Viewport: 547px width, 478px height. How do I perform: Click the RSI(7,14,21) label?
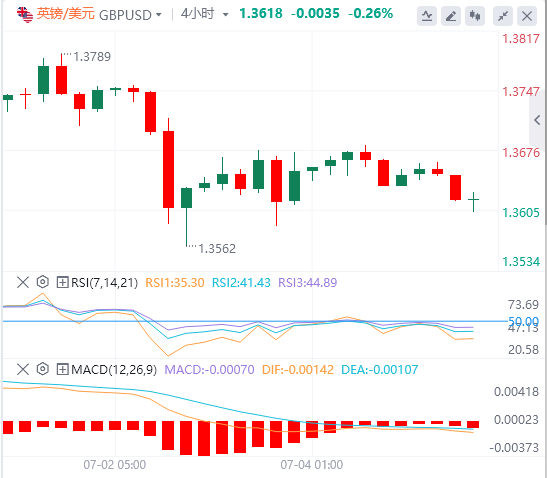[104, 282]
